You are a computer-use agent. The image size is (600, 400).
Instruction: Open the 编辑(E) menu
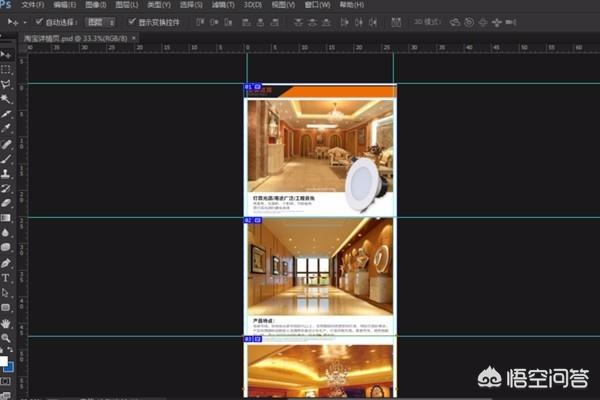(x=65, y=5)
